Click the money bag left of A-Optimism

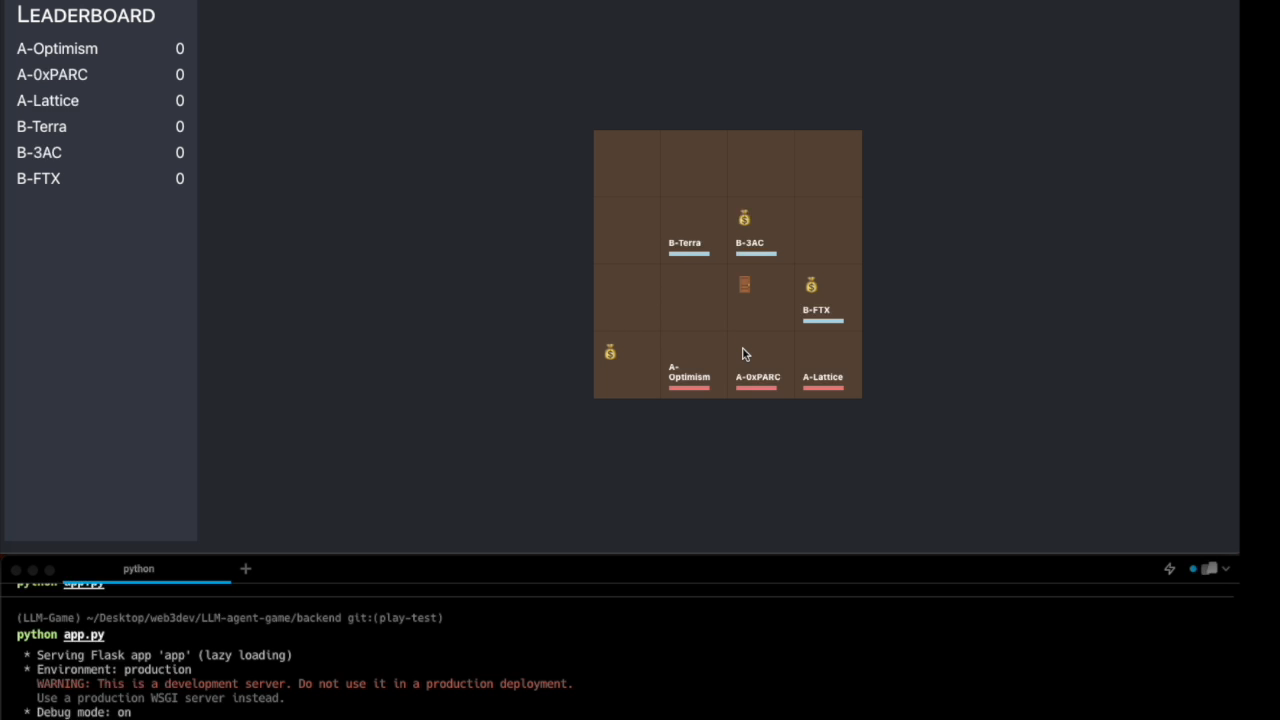coord(610,352)
